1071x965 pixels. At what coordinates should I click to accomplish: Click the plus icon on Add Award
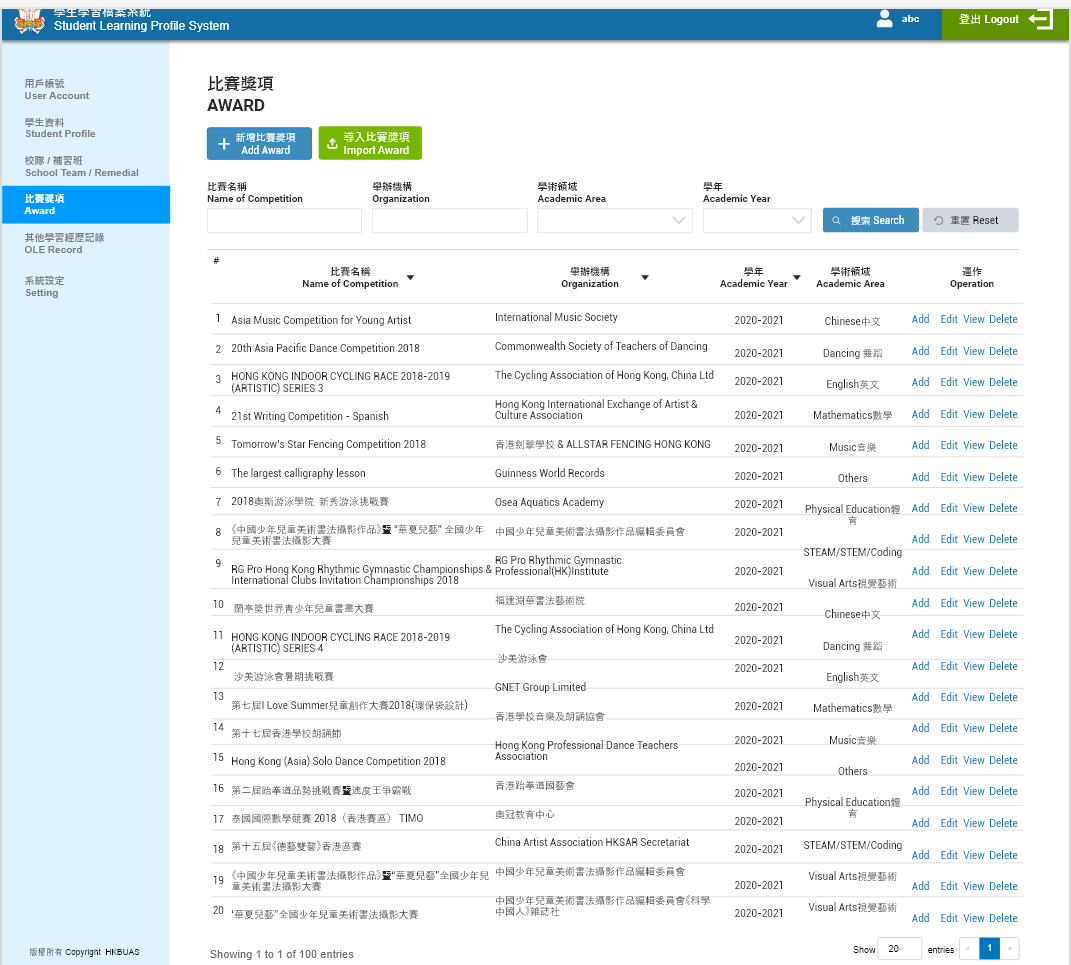224,144
